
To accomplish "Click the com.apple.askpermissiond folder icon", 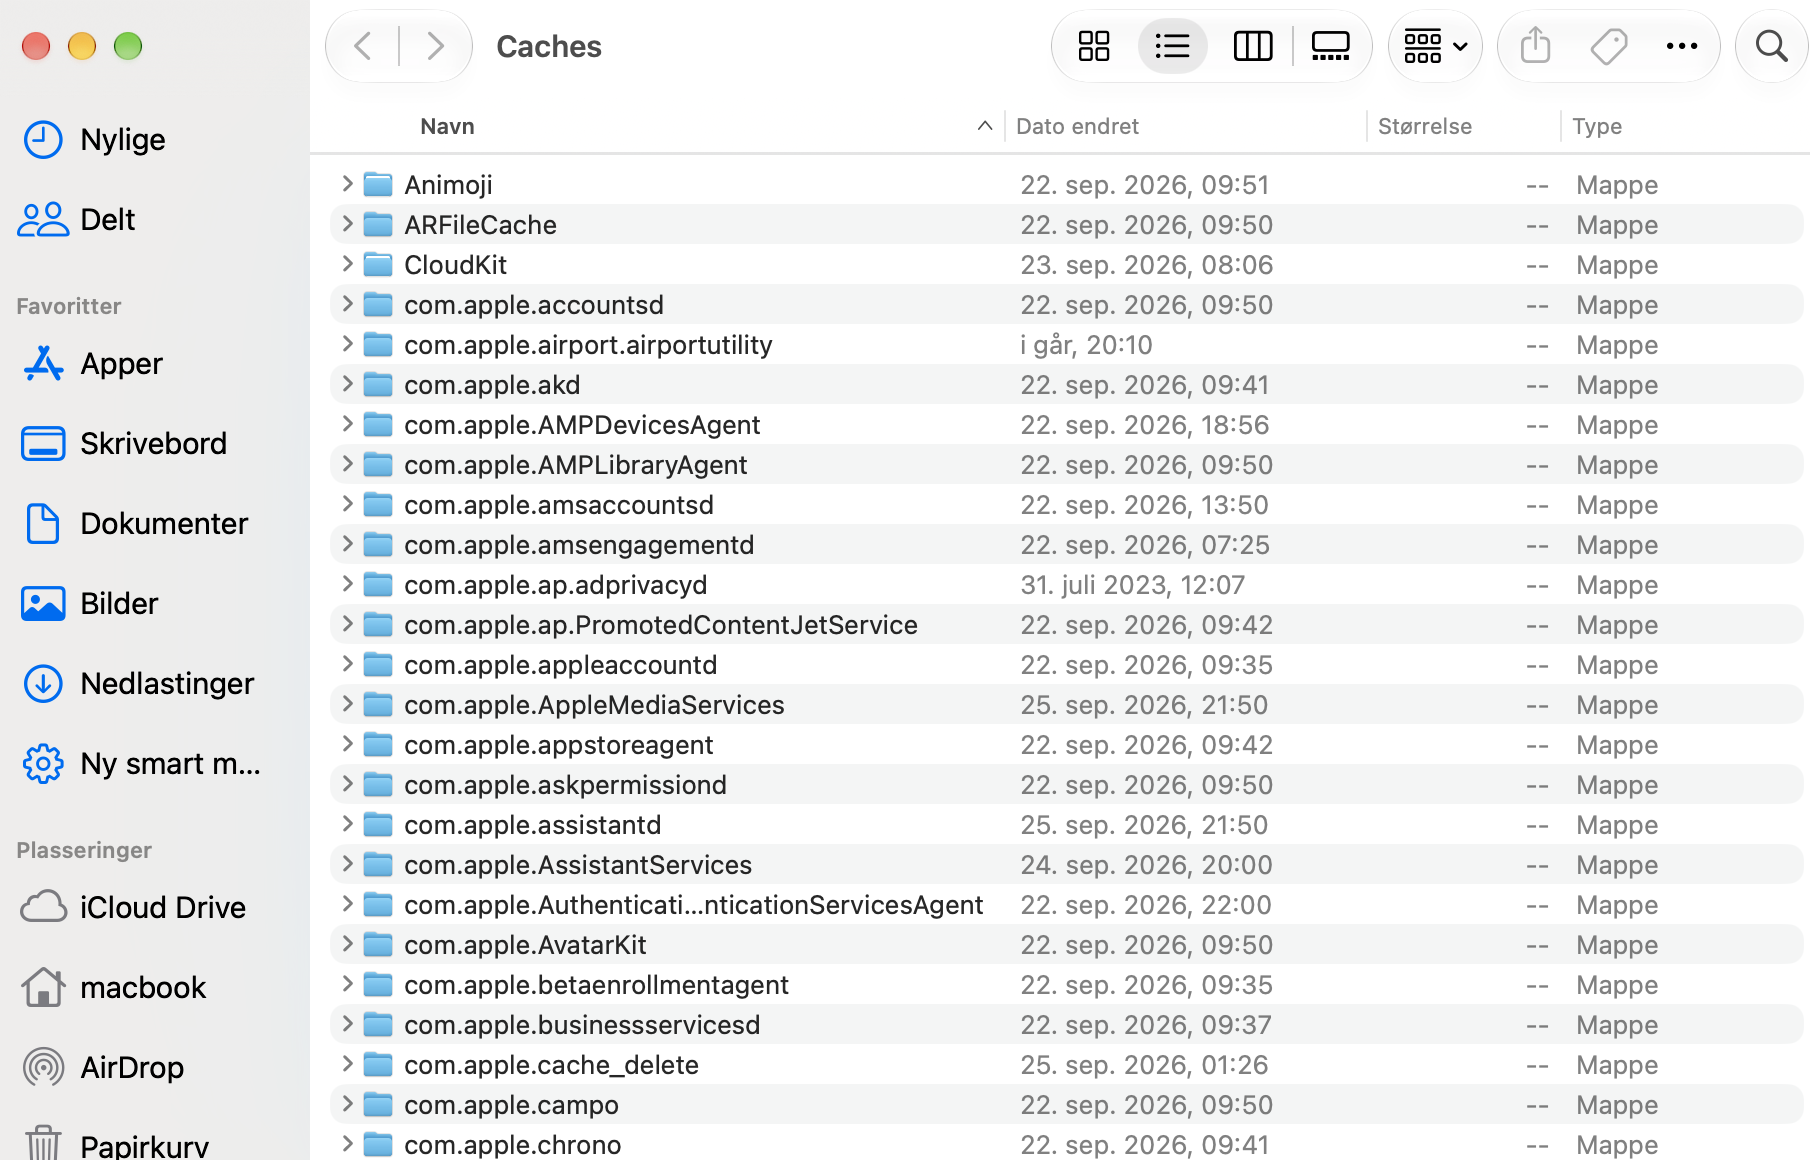I will click(x=378, y=784).
